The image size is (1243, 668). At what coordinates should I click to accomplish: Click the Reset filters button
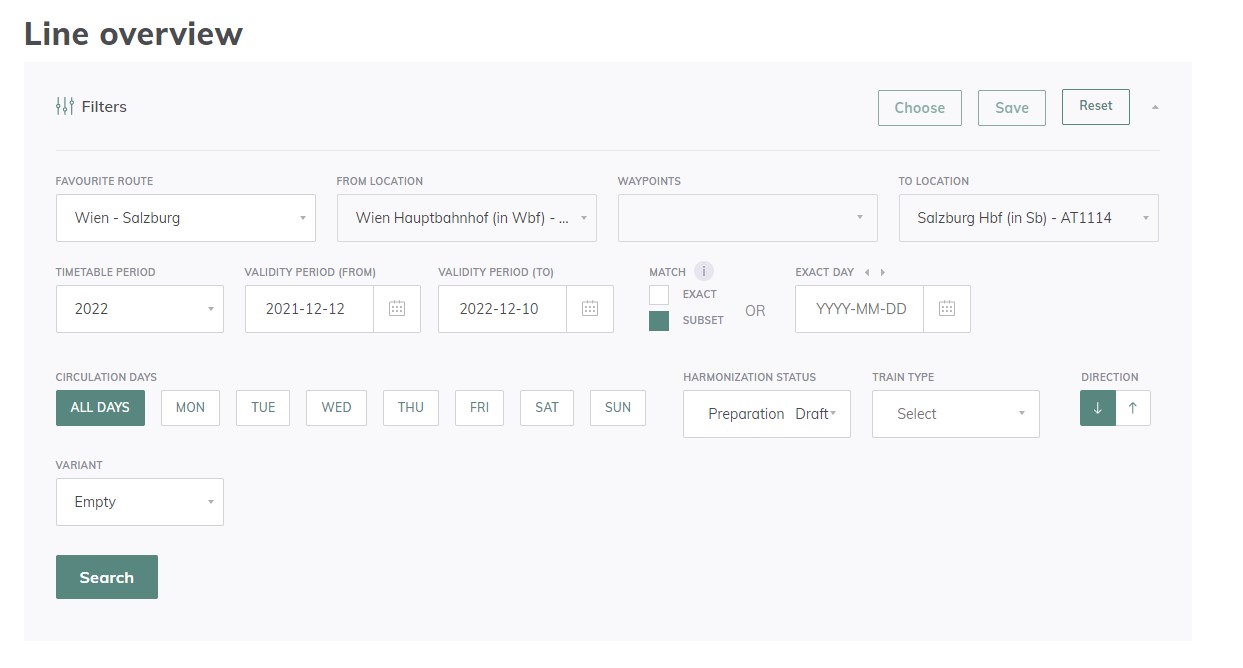1095,107
